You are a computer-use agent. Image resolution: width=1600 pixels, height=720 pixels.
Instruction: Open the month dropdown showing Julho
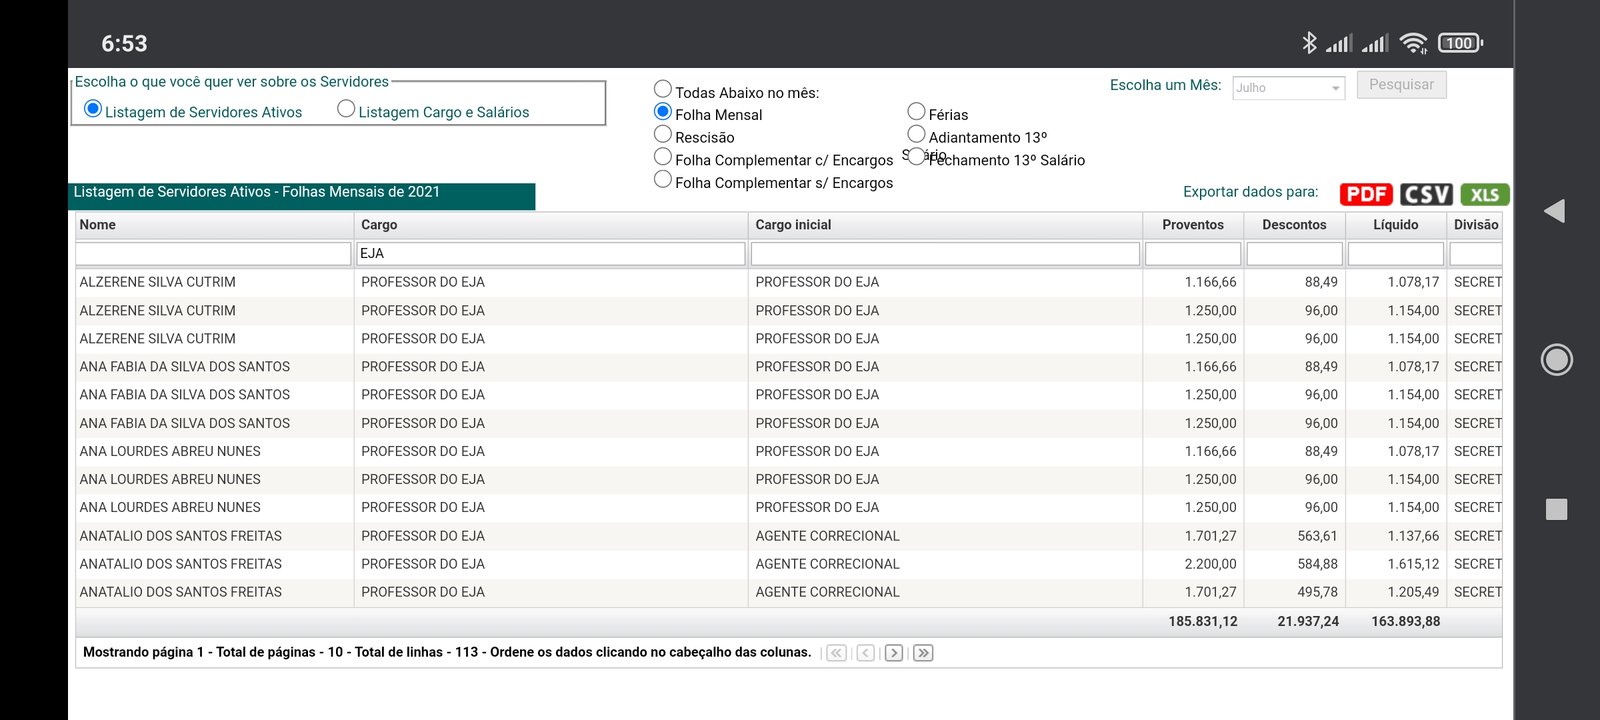(x=1288, y=88)
